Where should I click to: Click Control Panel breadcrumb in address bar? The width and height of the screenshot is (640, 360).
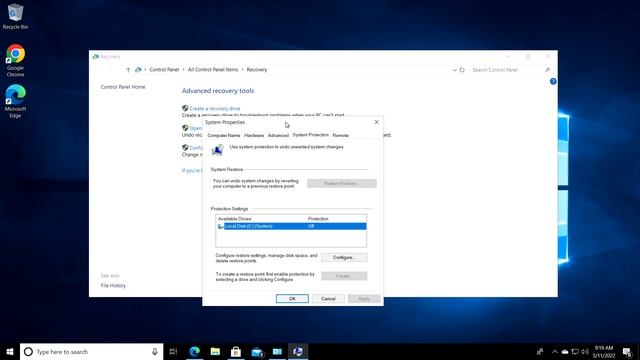point(164,70)
